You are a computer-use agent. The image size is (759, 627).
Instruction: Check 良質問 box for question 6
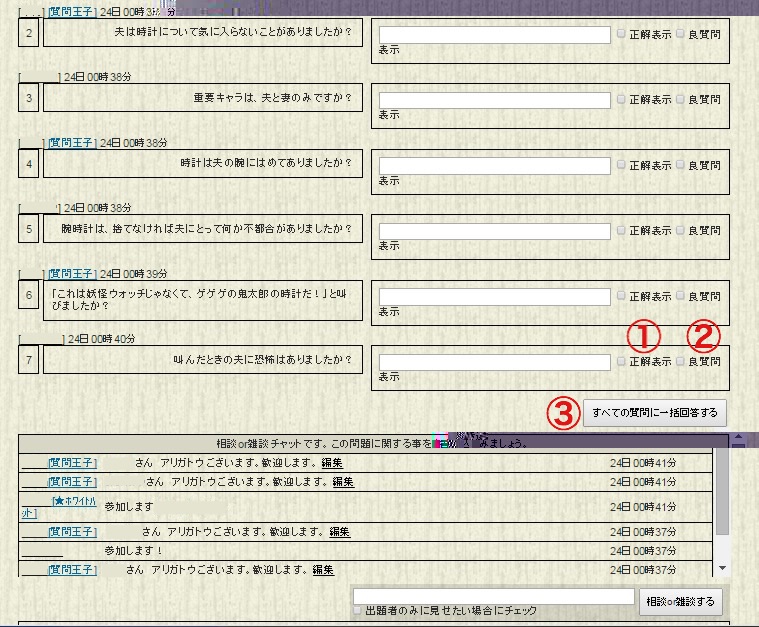pyautogui.click(x=681, y=296)
